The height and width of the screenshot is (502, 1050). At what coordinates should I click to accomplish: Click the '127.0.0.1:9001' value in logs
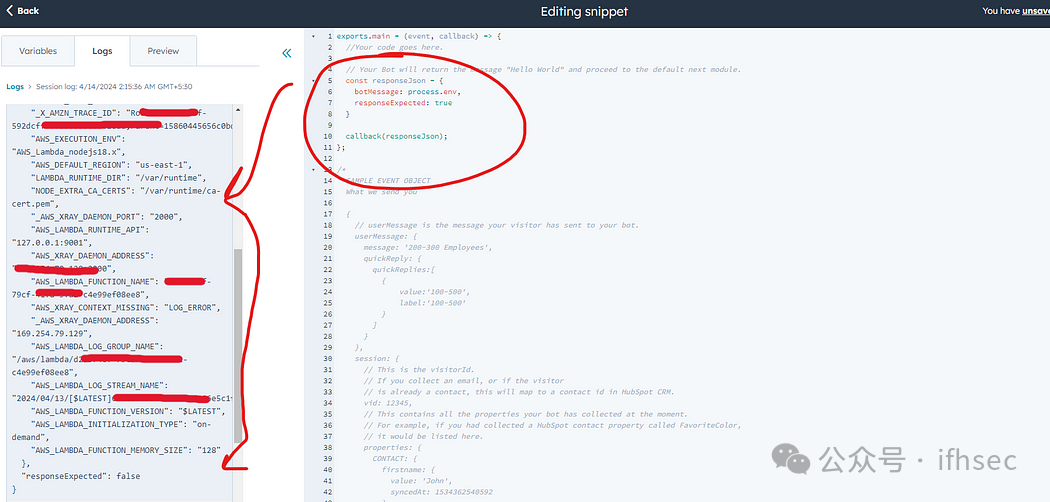point(52,243)
